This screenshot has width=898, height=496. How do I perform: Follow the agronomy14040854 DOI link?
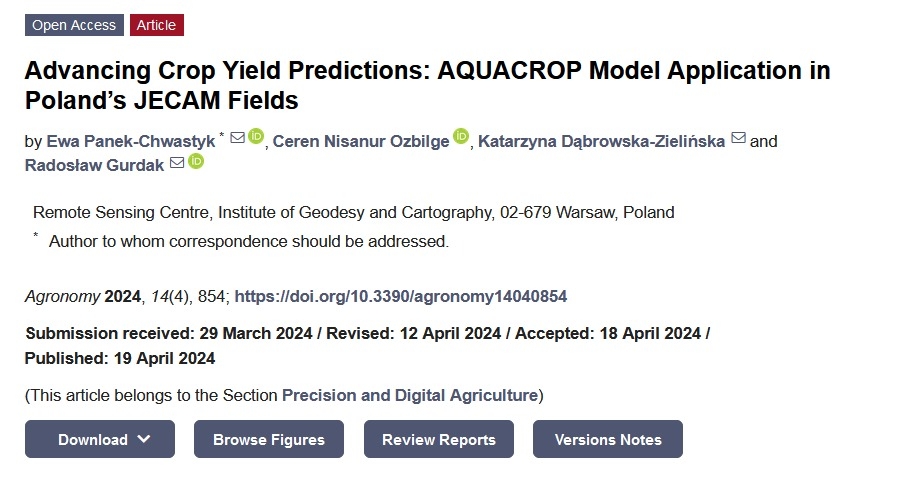(x=401, y=297)
